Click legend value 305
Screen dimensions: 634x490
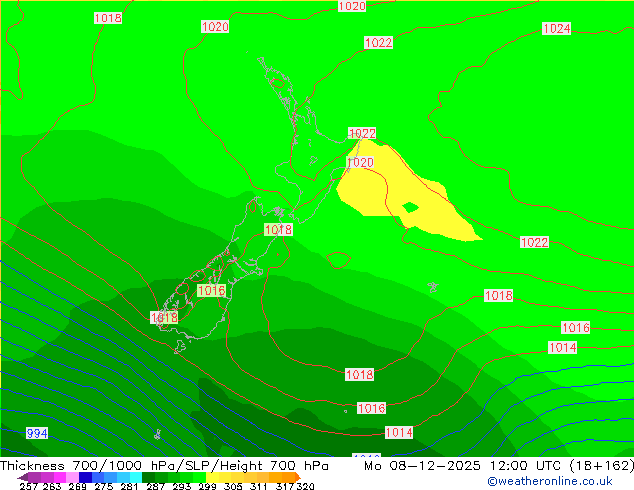233,486
